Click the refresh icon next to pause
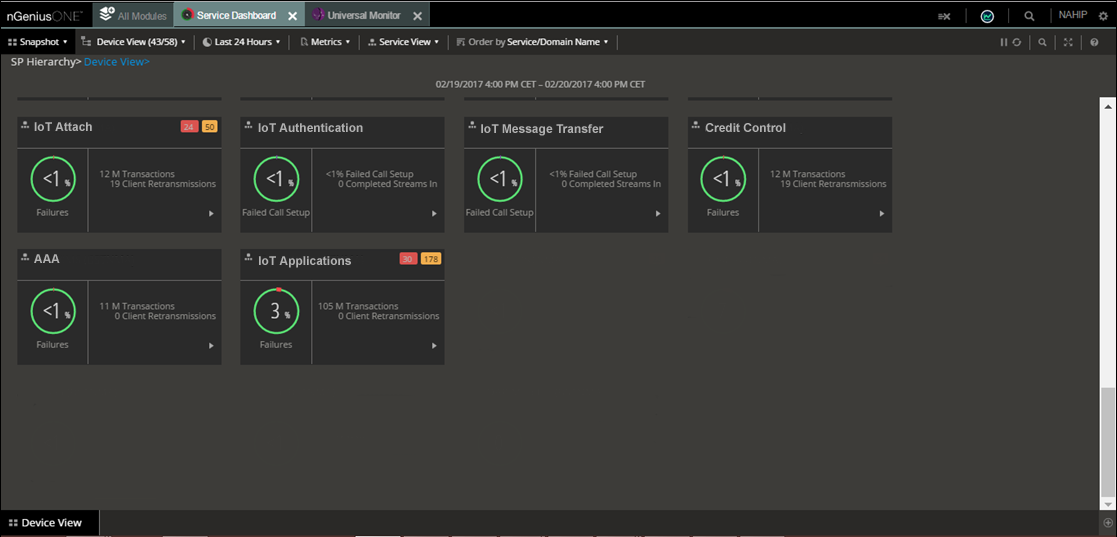The image size is (1117, 537). pyautogui.click(x=1017, y=42)
